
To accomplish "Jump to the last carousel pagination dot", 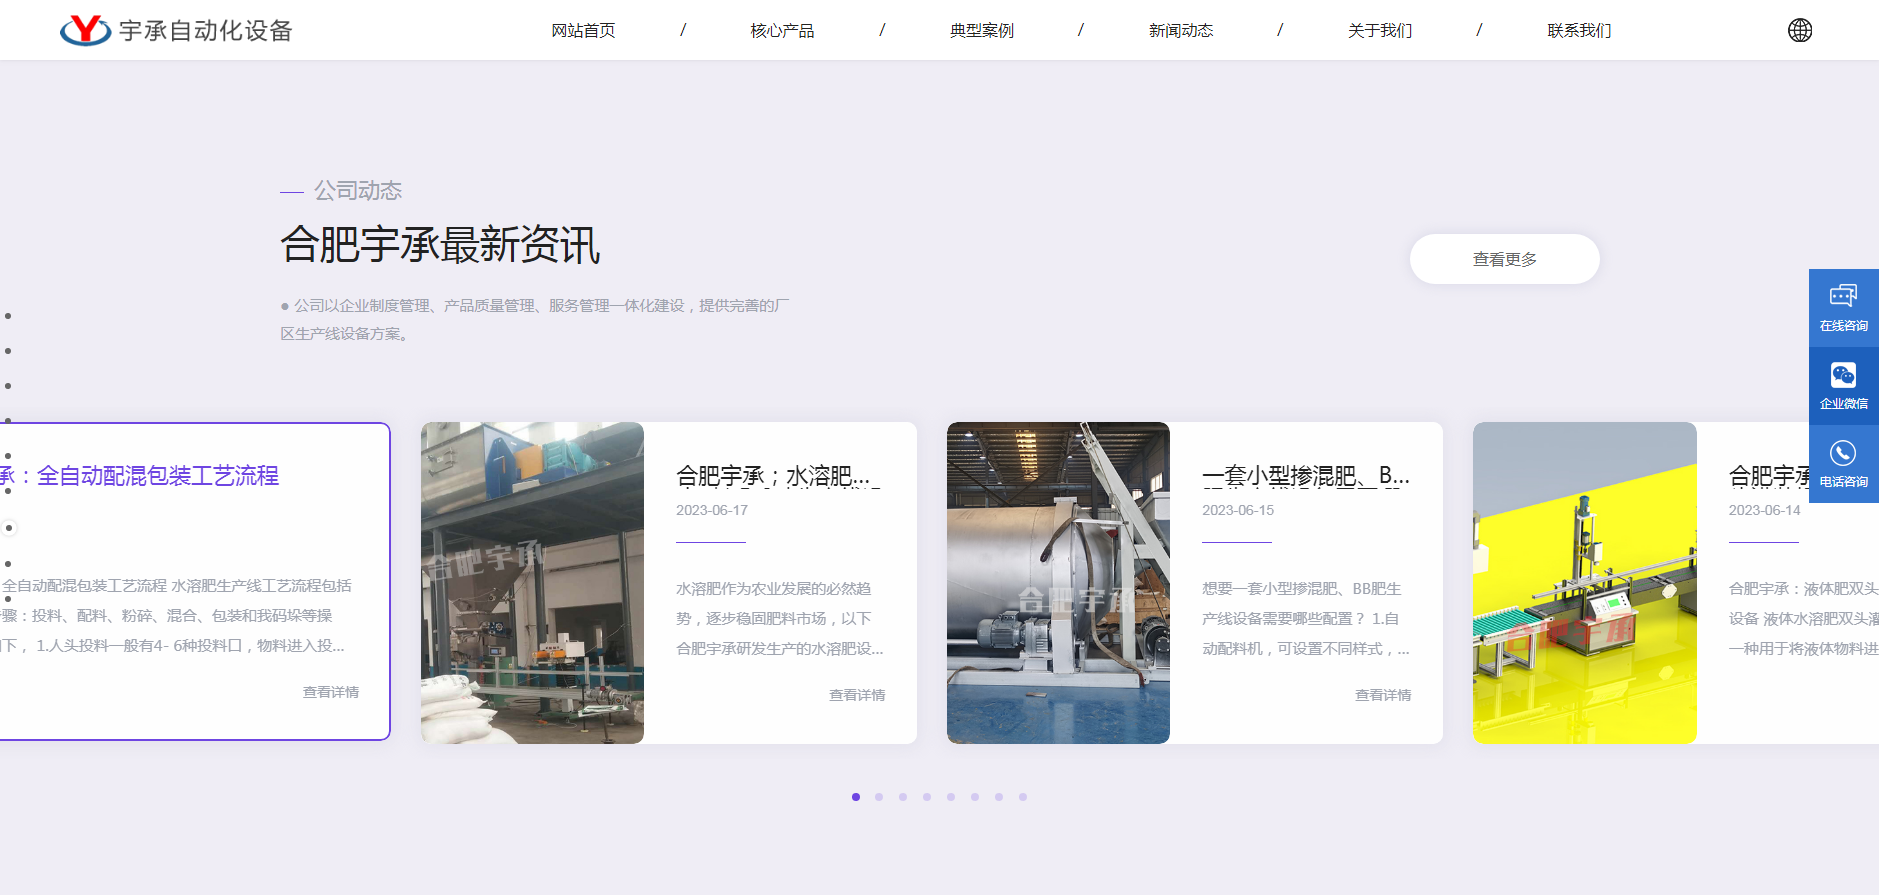I will (1023, 797).
